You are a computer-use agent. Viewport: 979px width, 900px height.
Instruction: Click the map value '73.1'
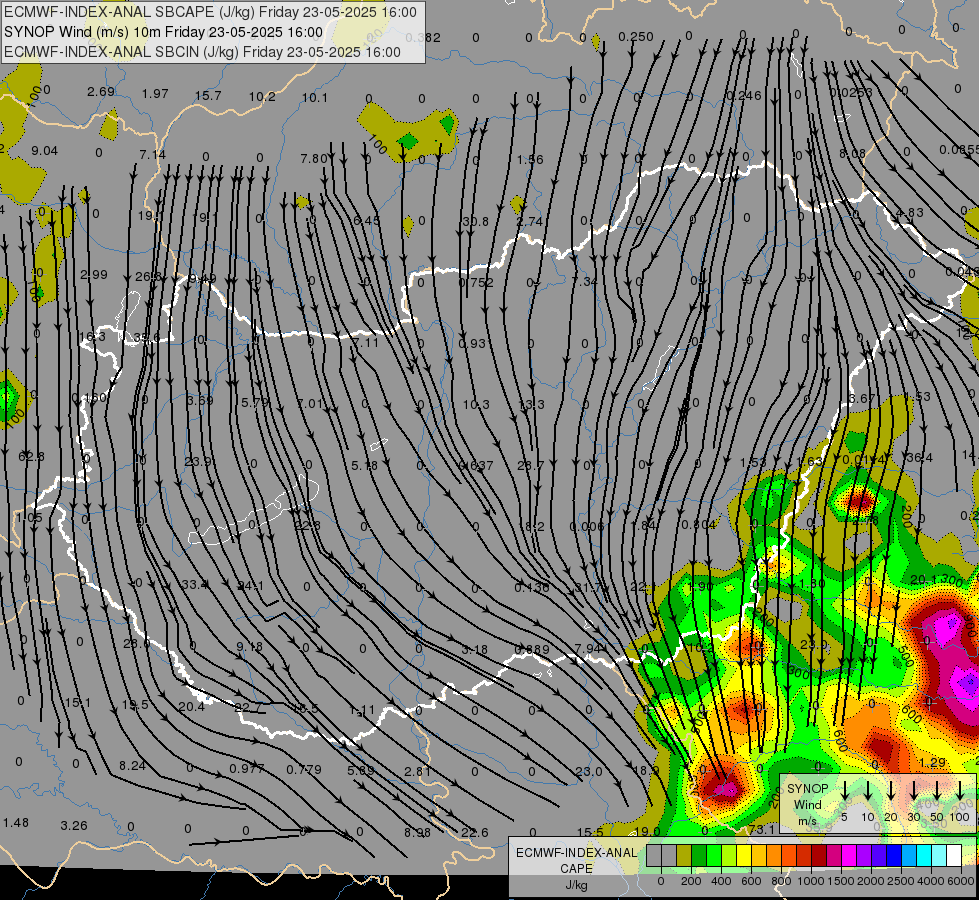[x=762, y=829]
